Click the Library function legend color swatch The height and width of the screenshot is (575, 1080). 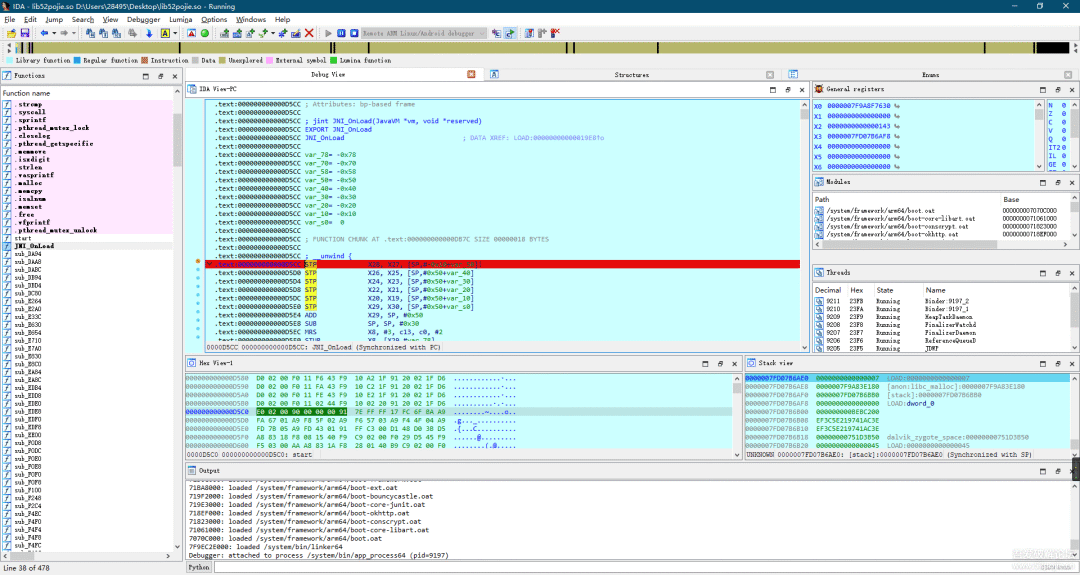(9, 61)
